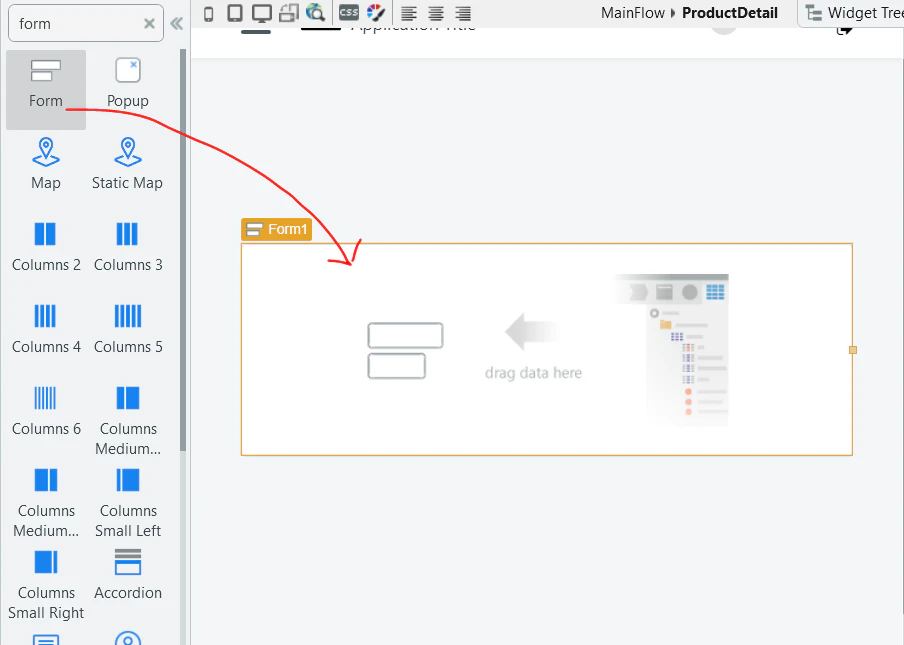
Task: Go to MainFlow in the breadcrumb
Action: tap(632, 13)
